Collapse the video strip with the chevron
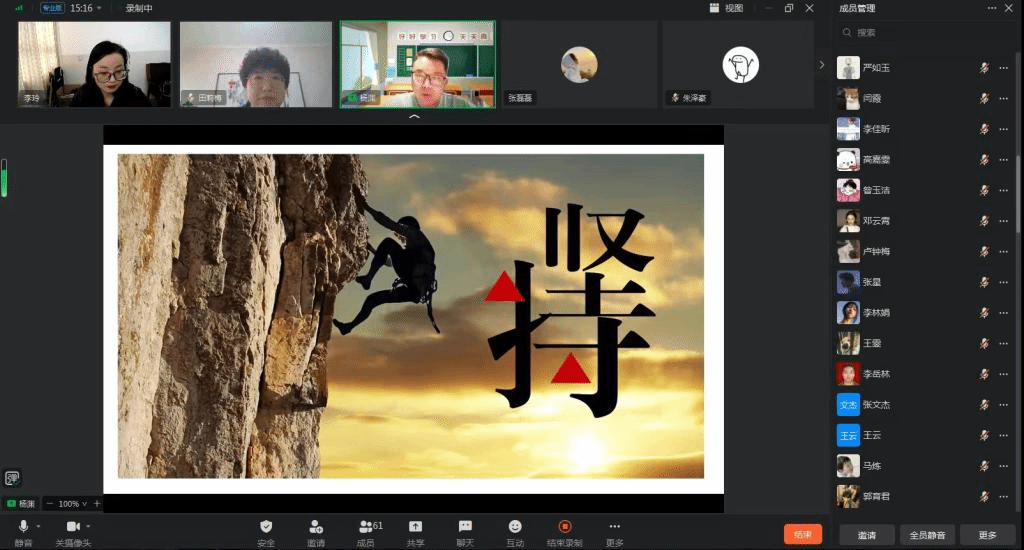 [414, 117]
